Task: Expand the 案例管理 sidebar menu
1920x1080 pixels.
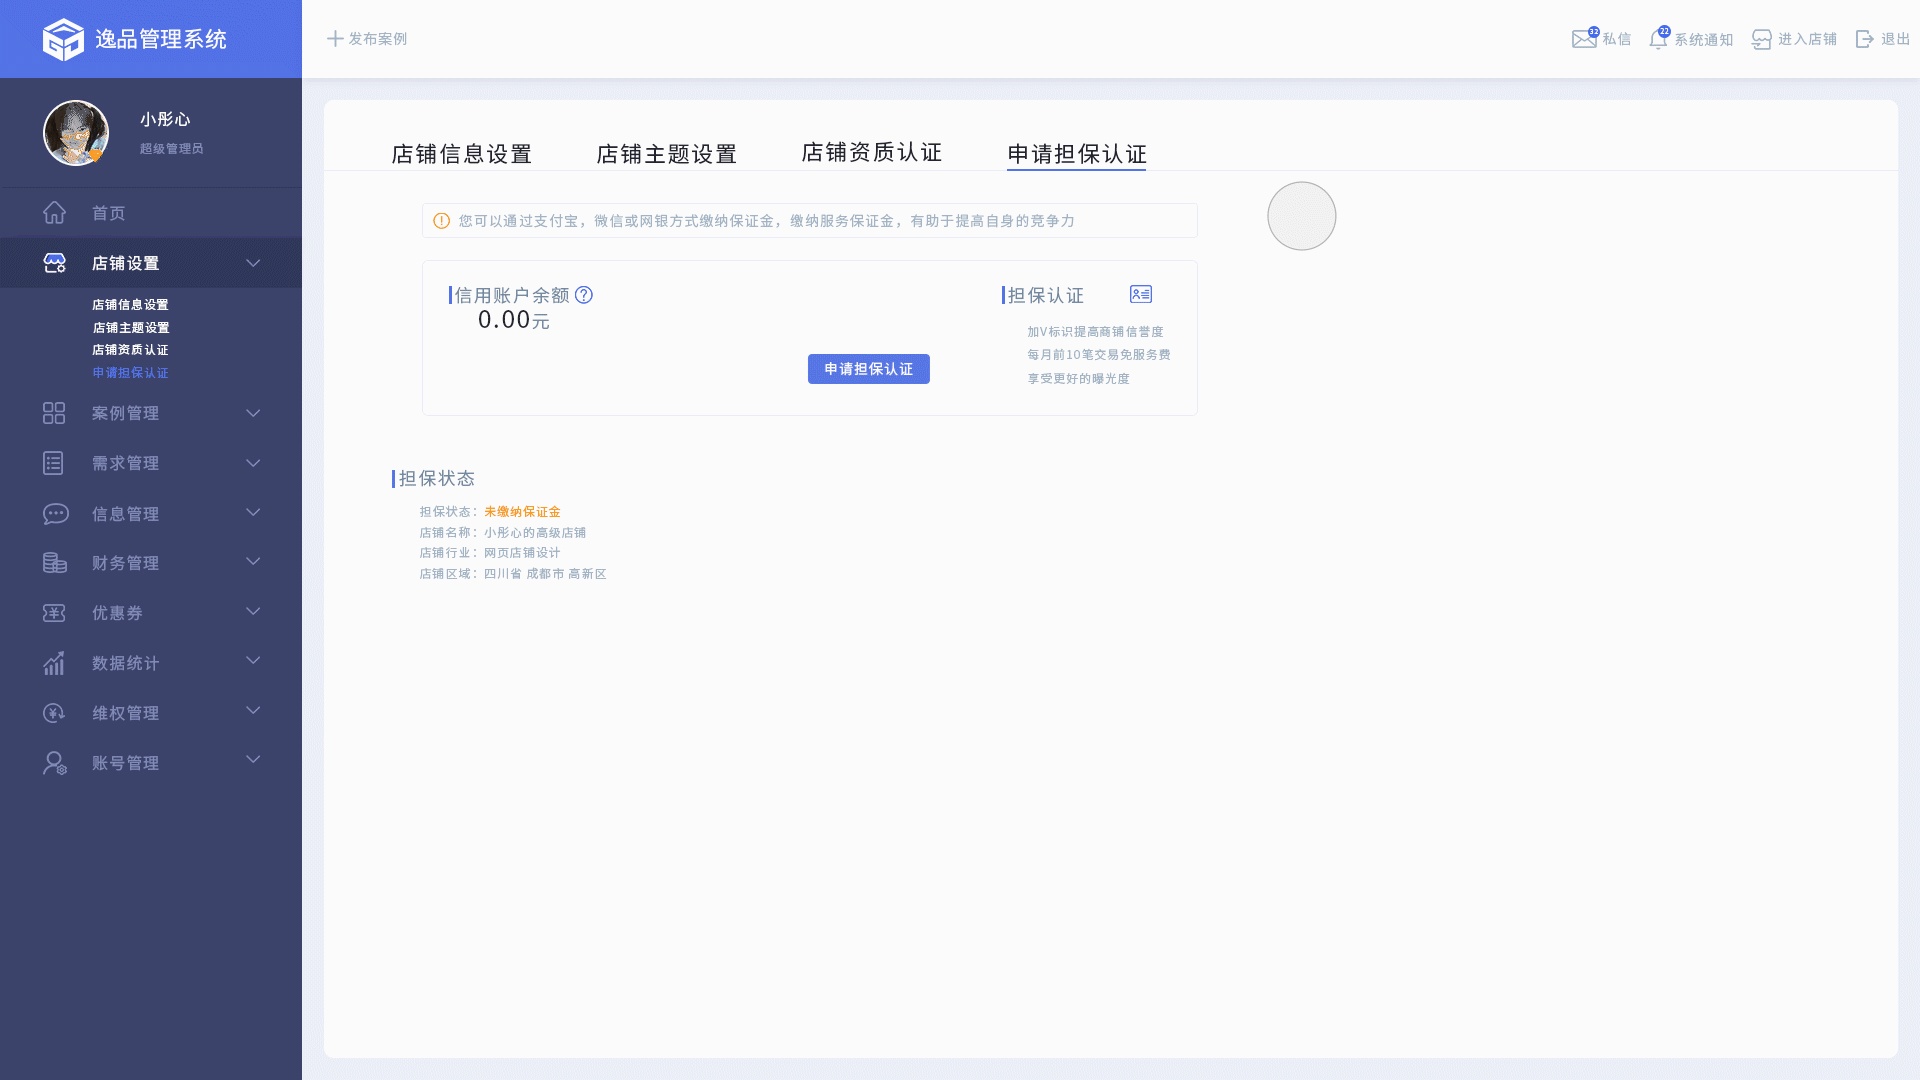Action: [125, 413]
